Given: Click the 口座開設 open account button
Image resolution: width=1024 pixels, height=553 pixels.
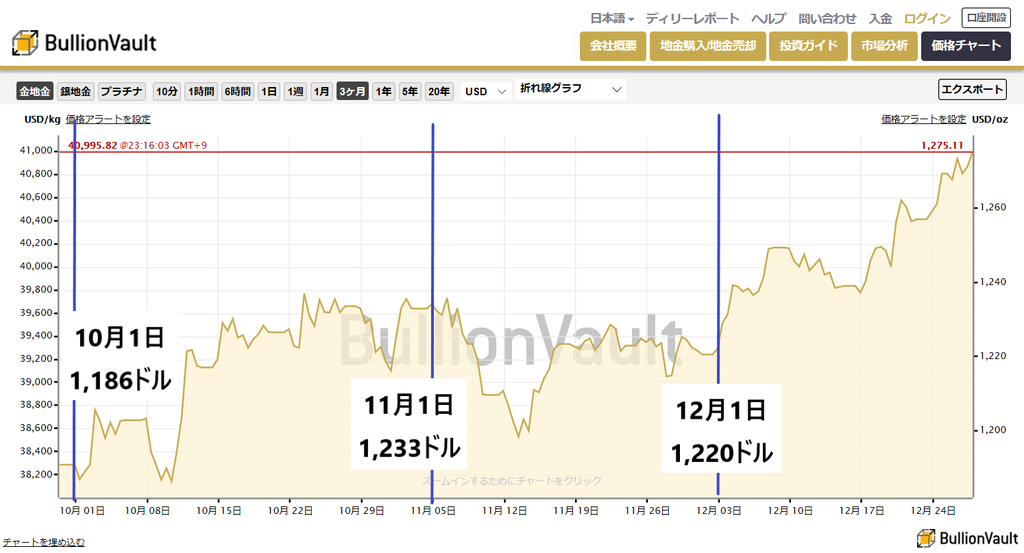Looking at the screenshot, I should (x=986, y=18).
